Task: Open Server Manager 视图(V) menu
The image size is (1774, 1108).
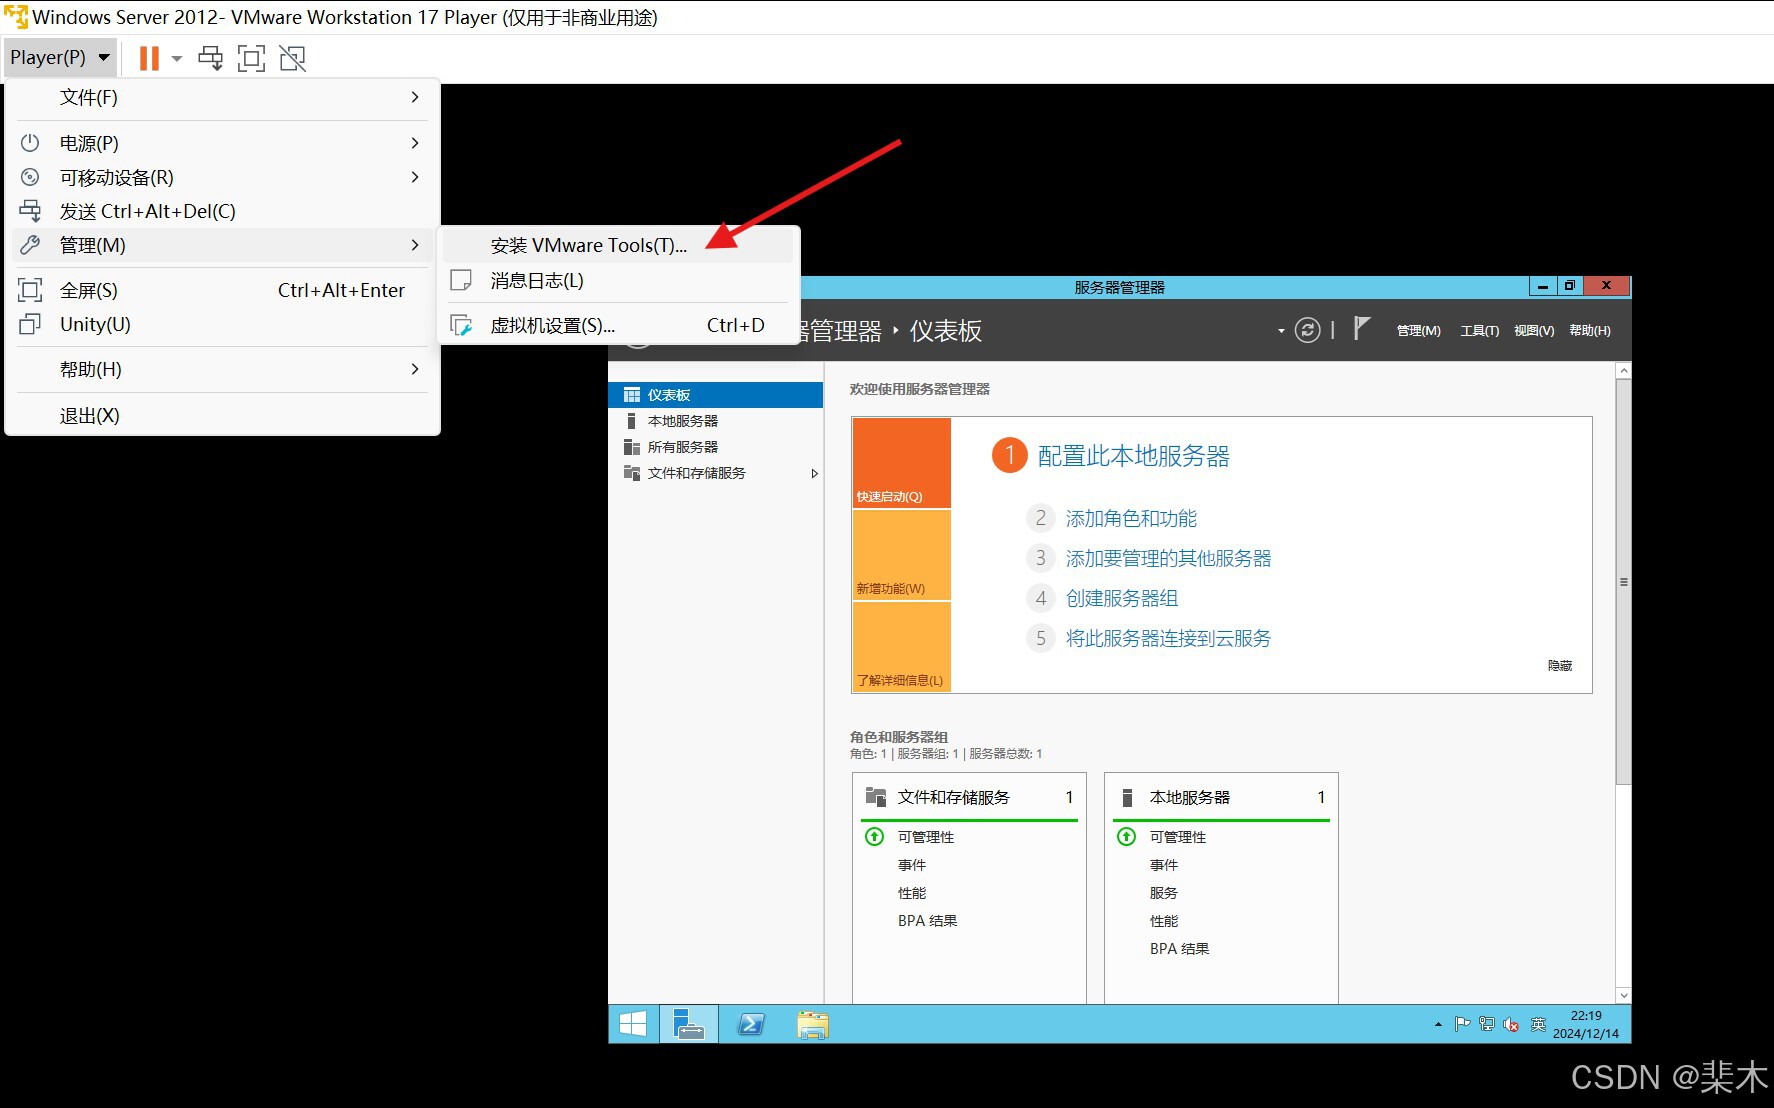Action: [1534, 331]
